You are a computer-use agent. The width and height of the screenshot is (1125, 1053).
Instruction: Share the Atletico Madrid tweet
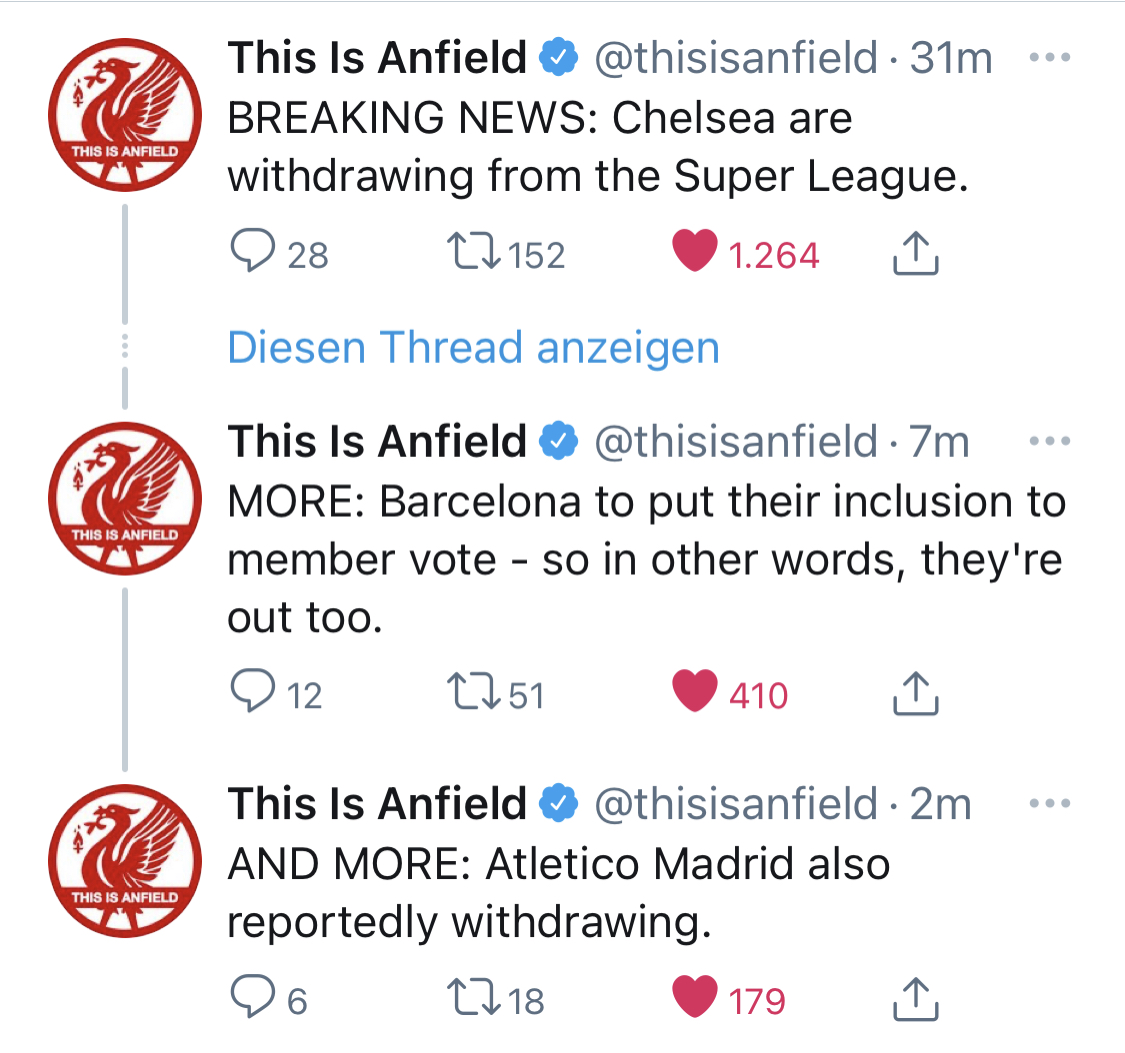[915, 998]
